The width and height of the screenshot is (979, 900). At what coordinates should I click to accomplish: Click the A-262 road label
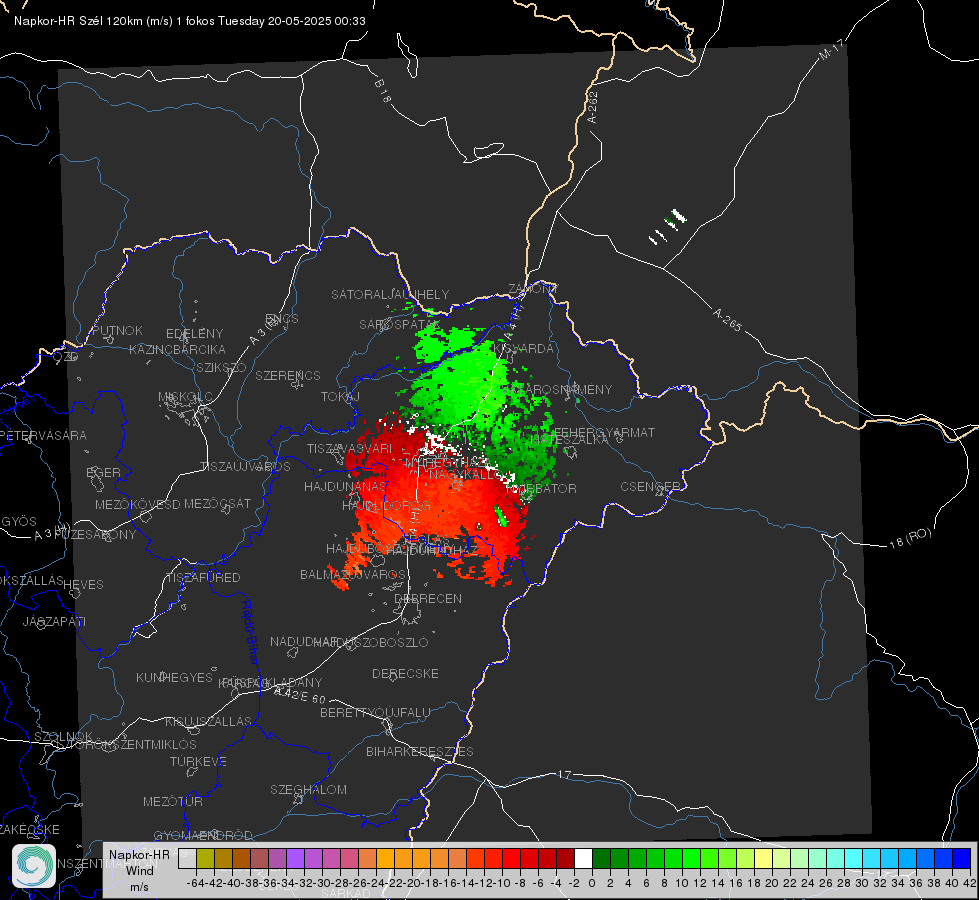click(x=593, y=107)
